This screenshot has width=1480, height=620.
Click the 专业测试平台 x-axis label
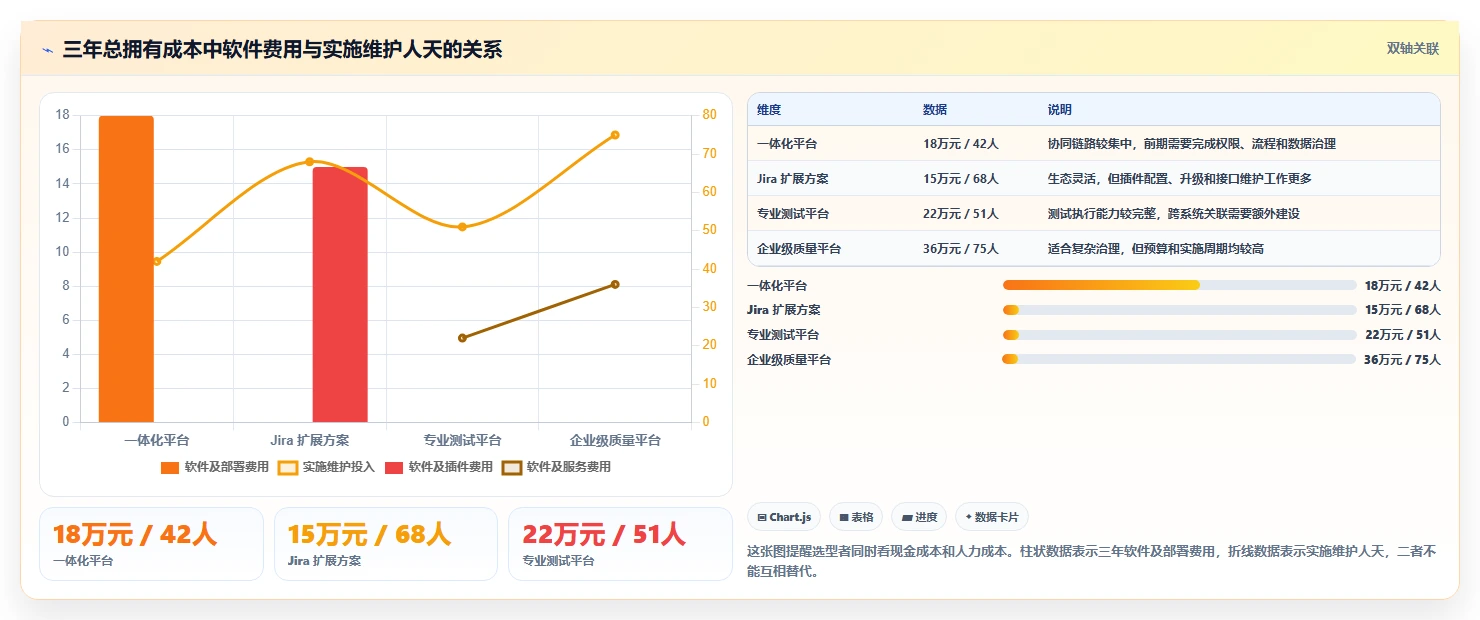coord(462,440)
